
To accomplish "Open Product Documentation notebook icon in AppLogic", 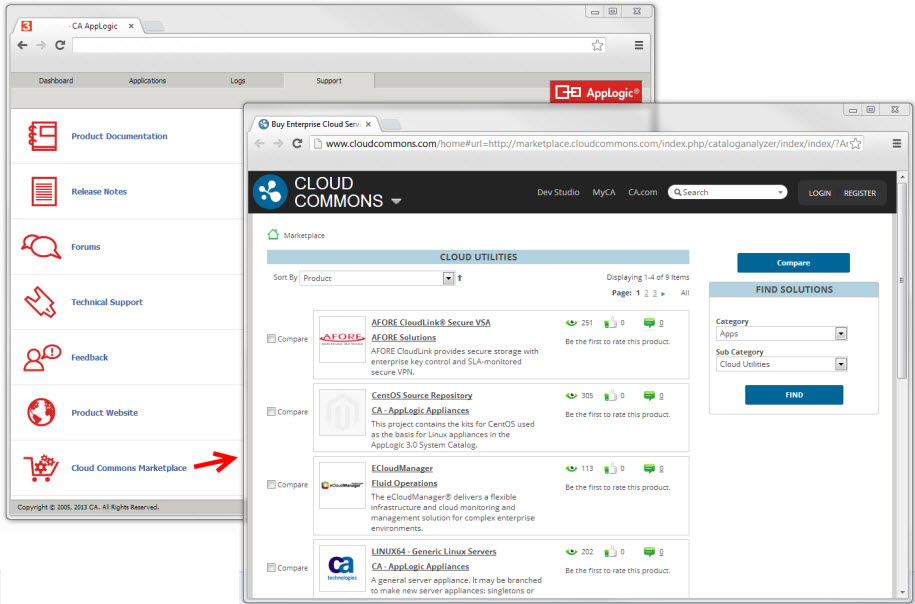I will point(43,136).
